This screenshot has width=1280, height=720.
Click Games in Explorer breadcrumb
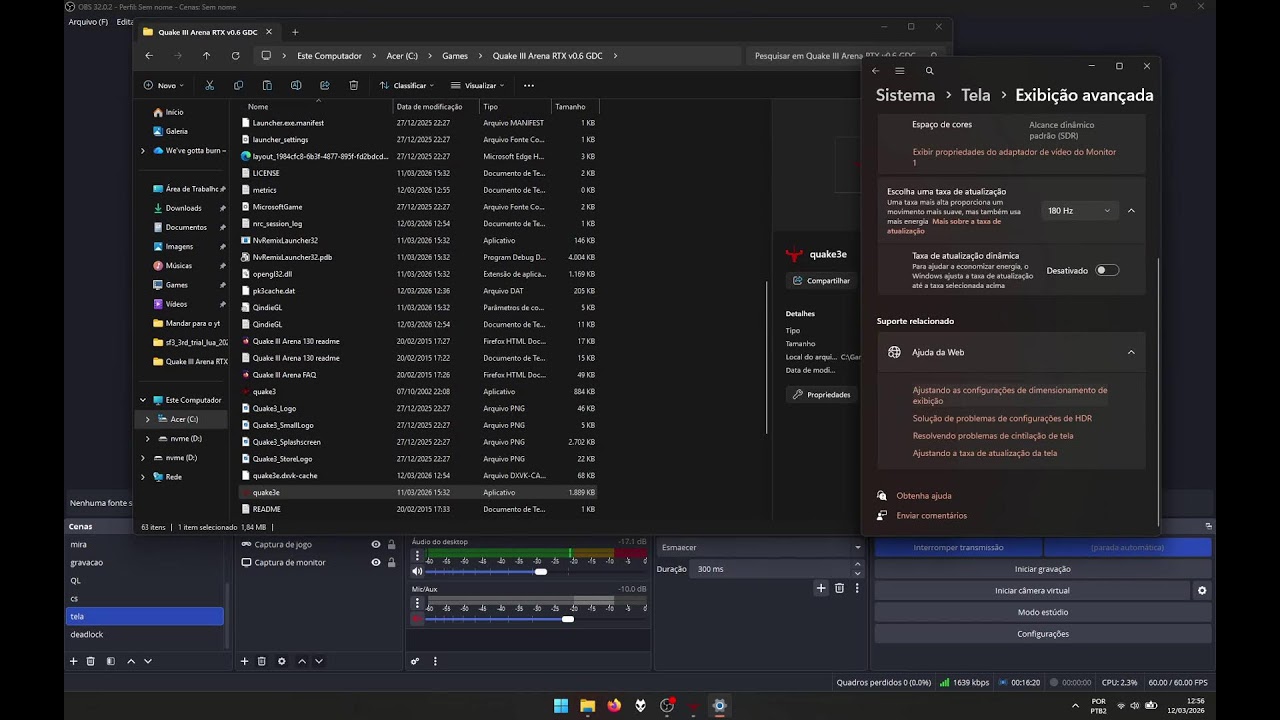[x=455, y=56]
